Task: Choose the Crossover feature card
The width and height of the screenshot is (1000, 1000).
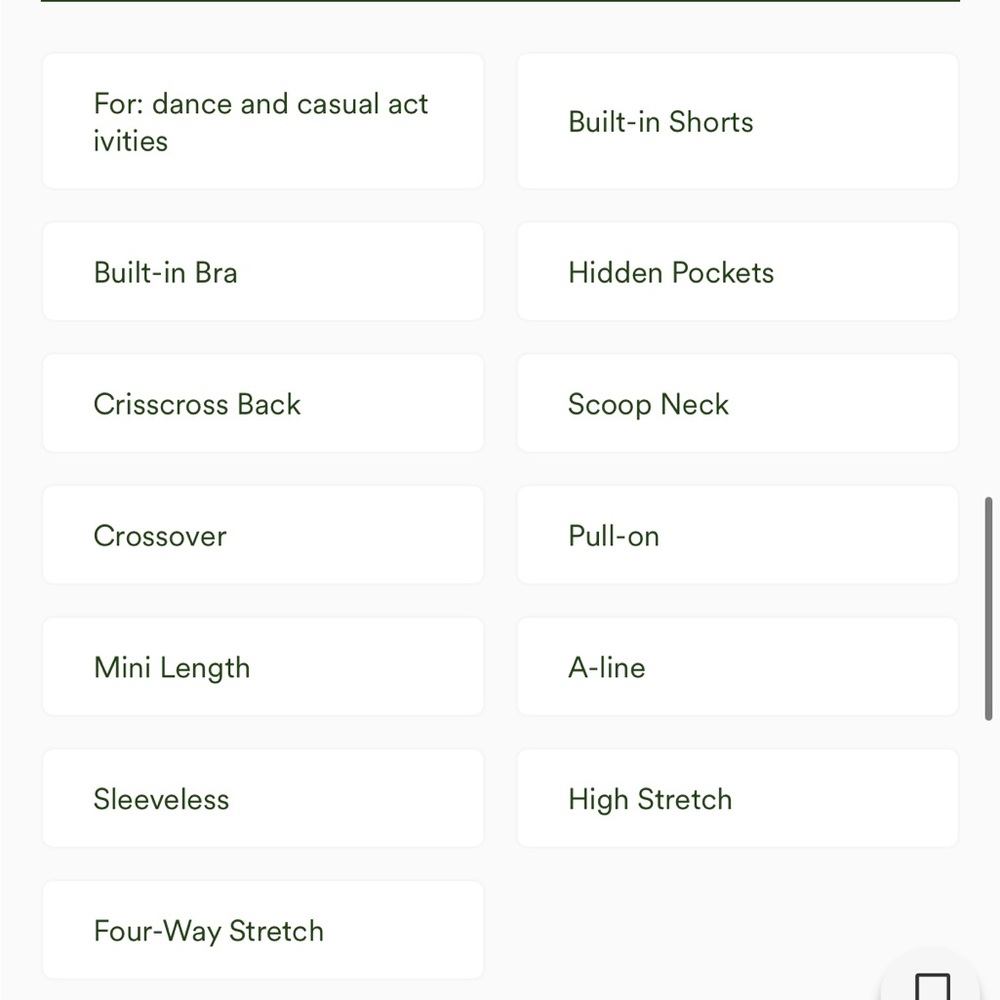Action: tap(263, 536)
